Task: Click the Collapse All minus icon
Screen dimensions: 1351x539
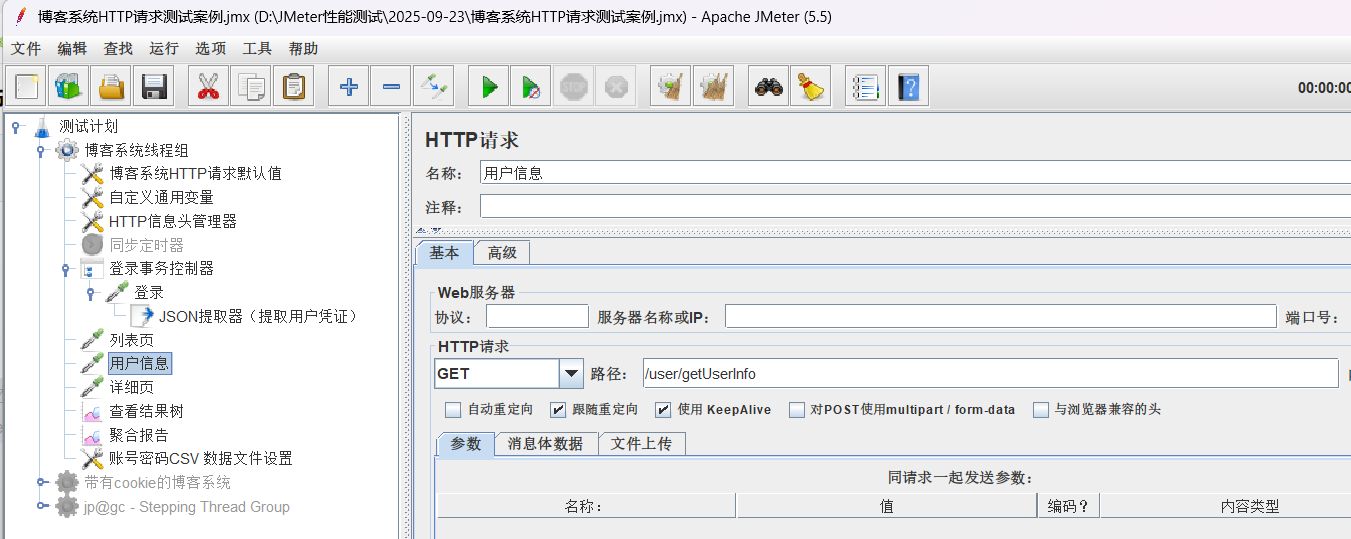Action: point(390,87)
